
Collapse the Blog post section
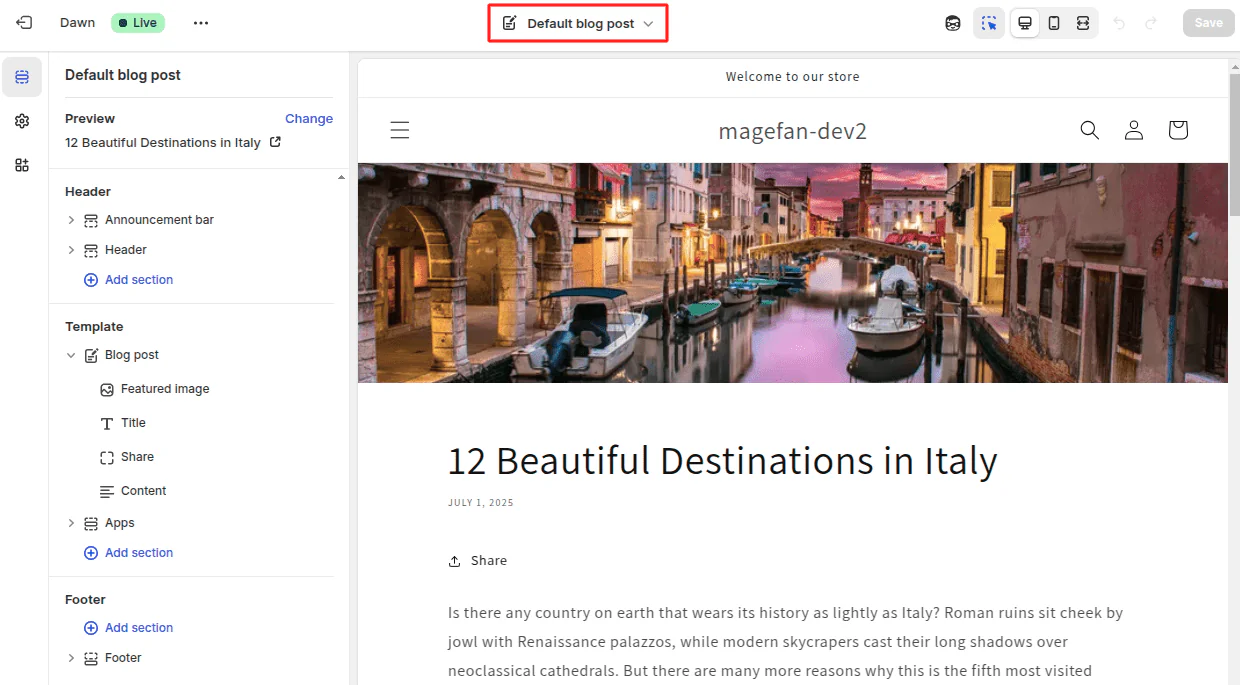pos(71,355)
